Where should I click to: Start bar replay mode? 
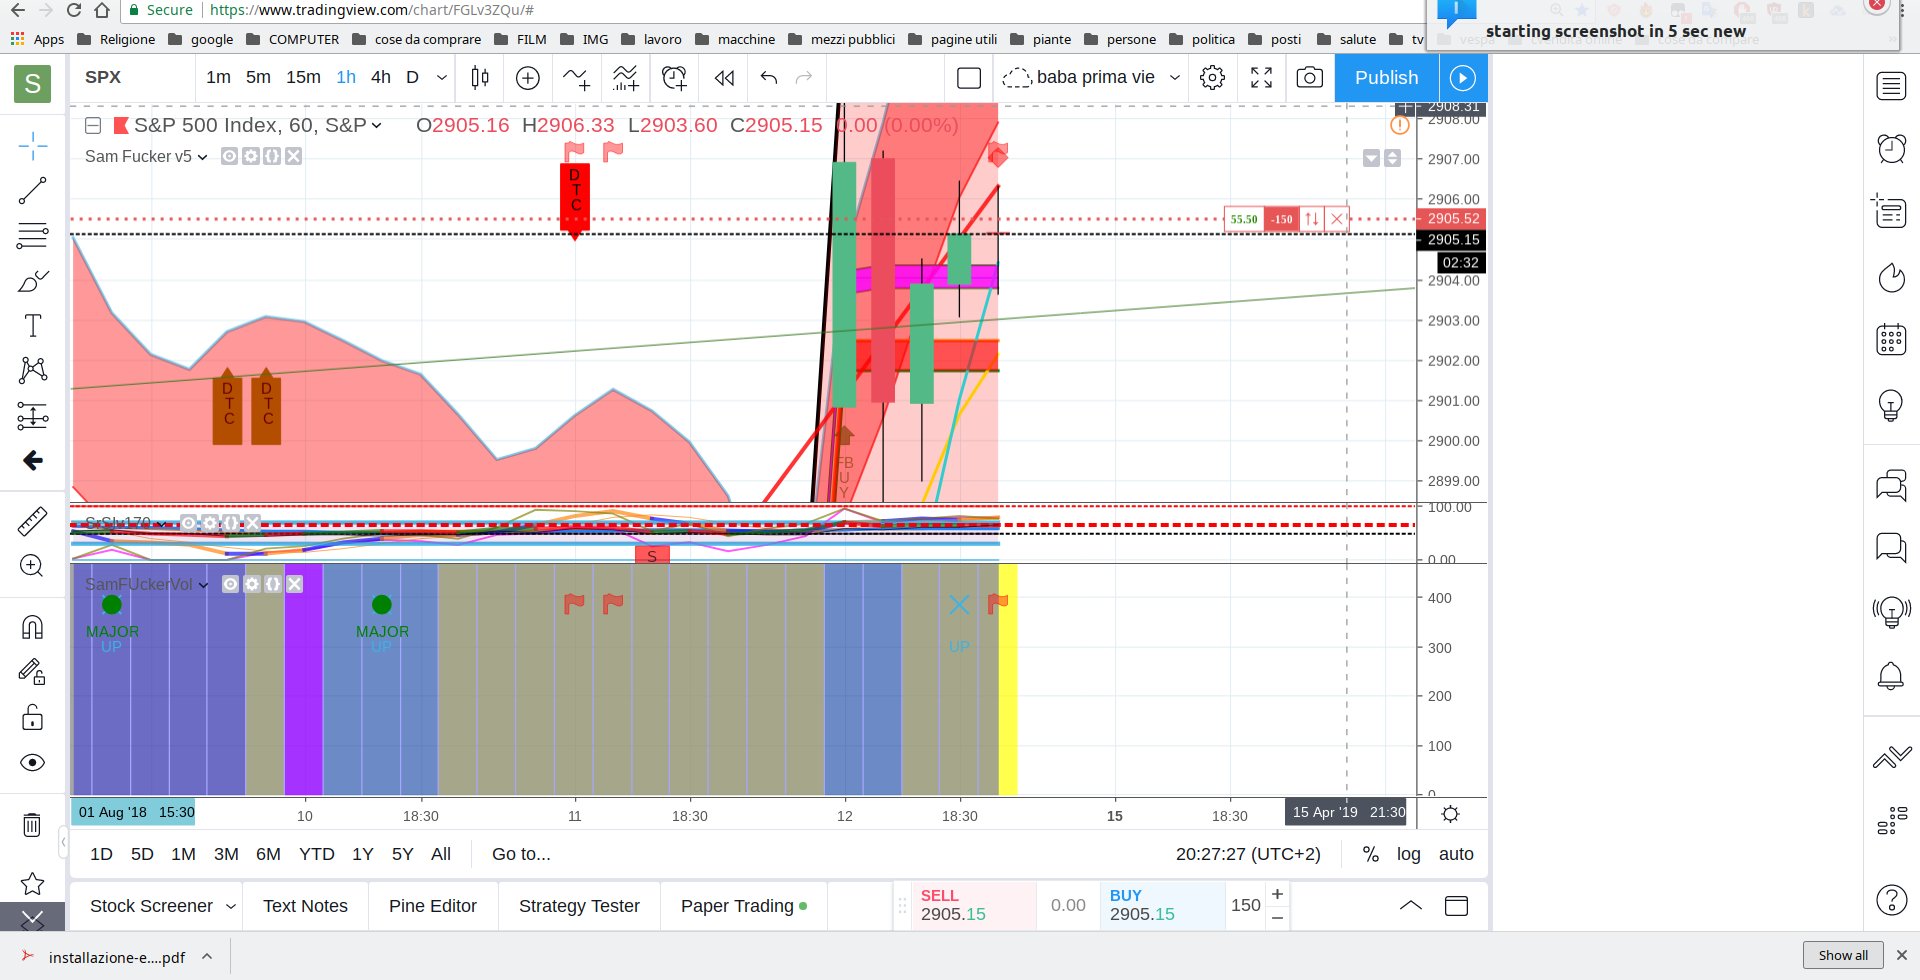click(x=724, y=77)
